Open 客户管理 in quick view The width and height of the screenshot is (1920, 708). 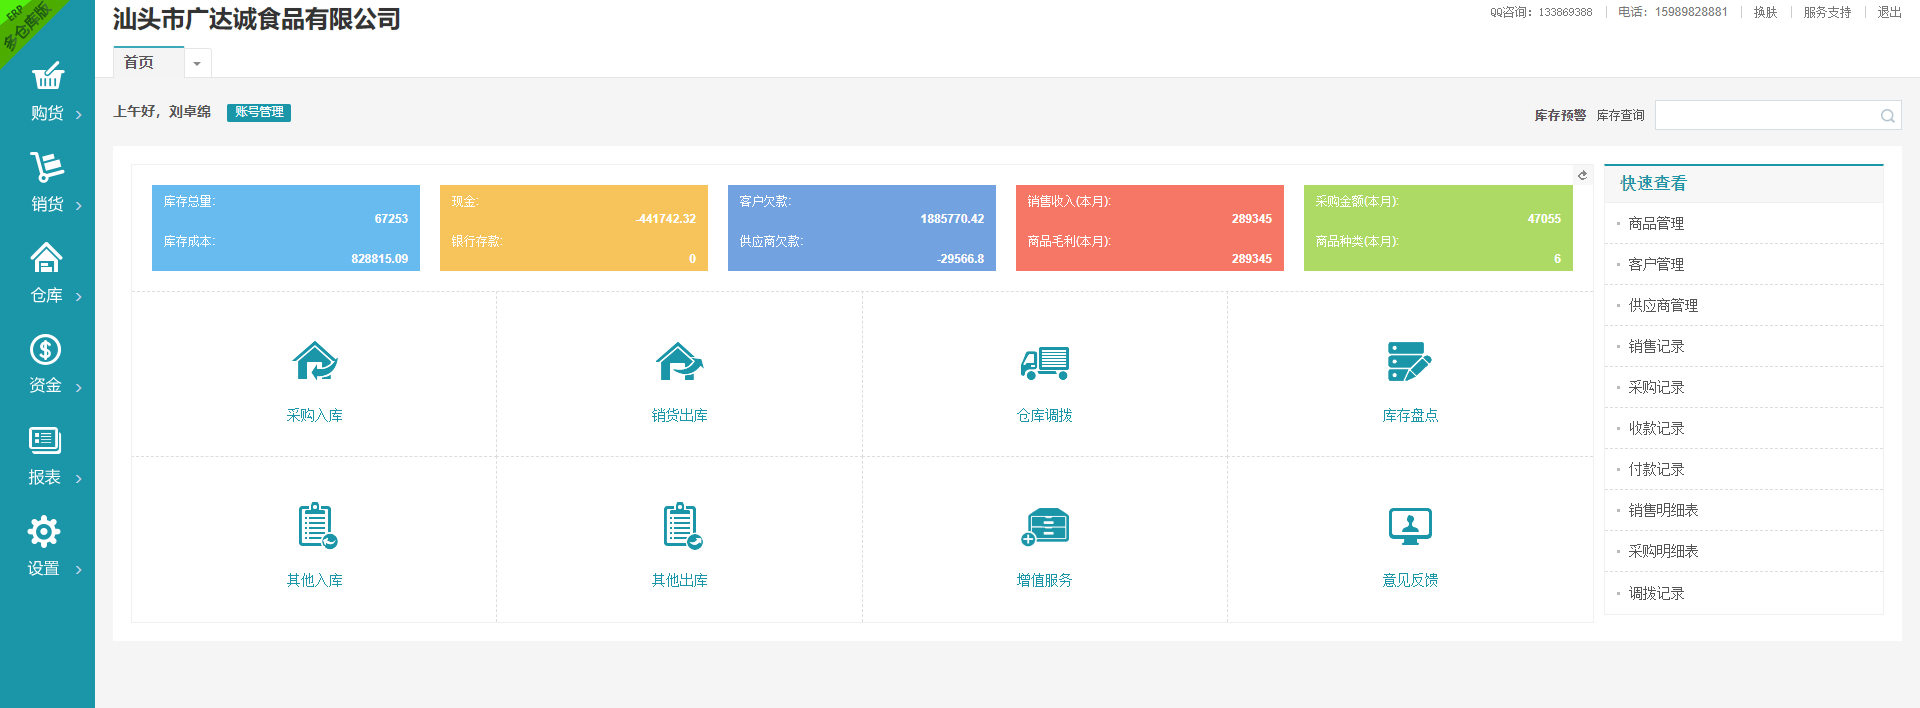pyautogui.click(x=1656, y=265)
